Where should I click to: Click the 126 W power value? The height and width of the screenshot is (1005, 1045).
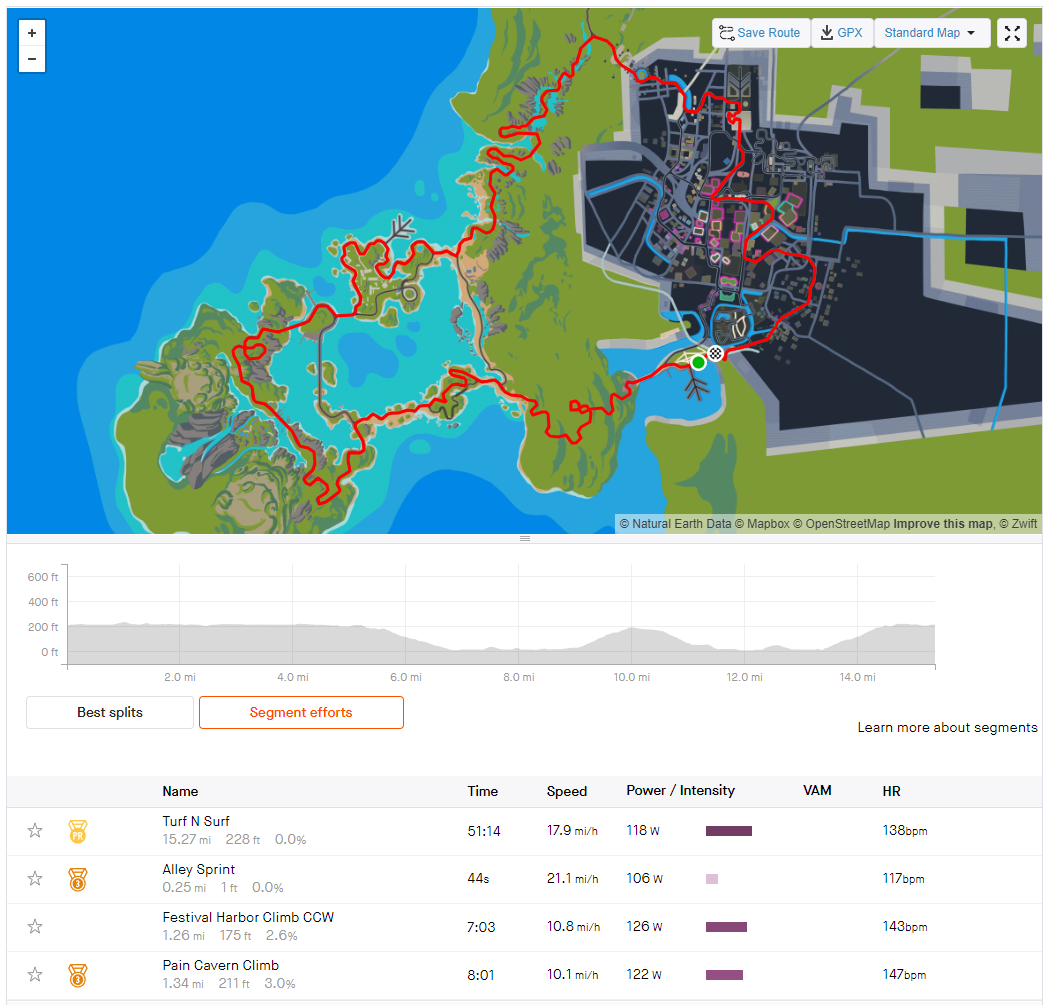pos(644,926)
